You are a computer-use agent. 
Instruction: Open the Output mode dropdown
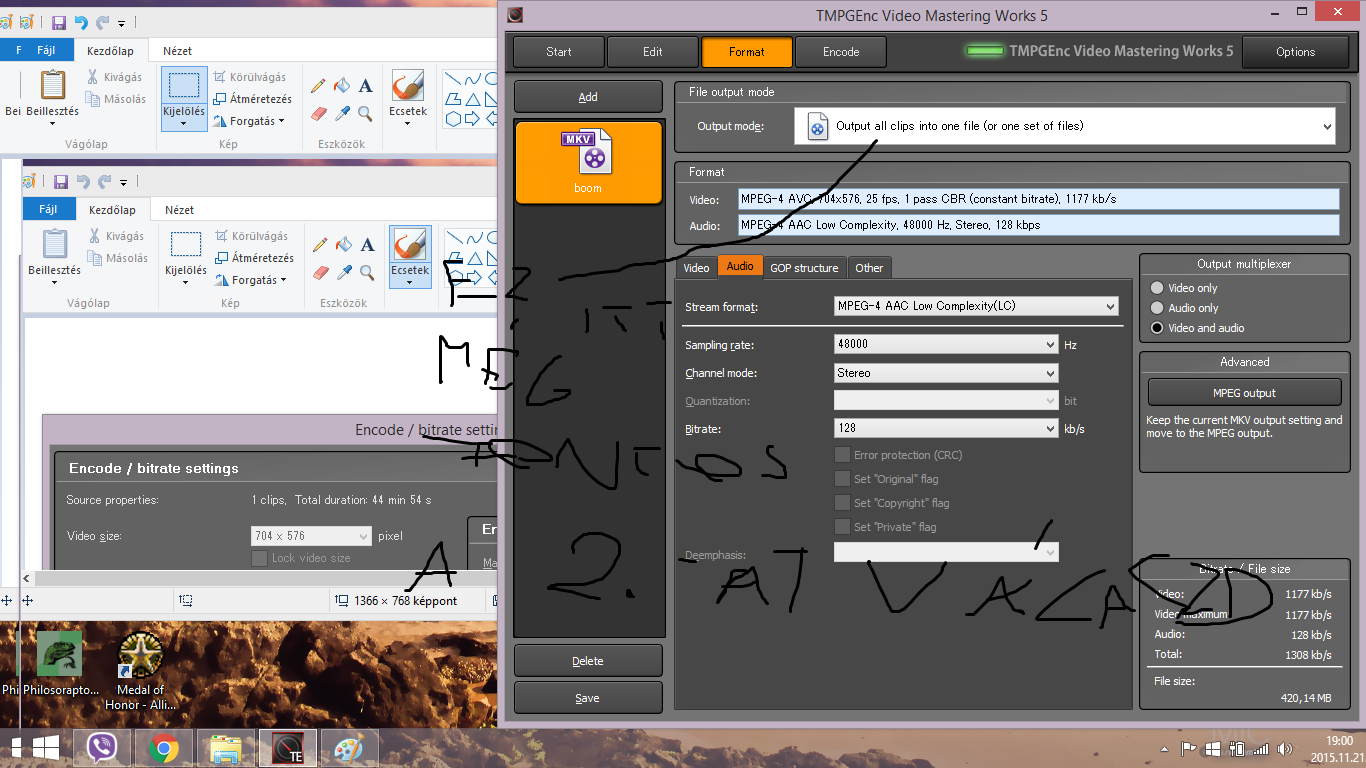pos(1065,126)
